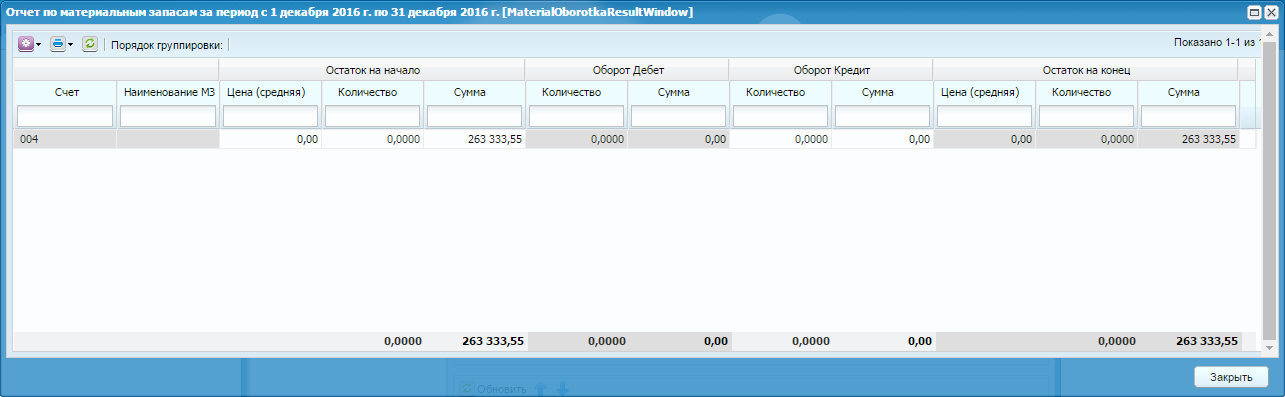This screenshot has width=1285, height=397.
Task: Click filter field under Остаток на конец Цена (средняя)
Action: coord(984,116)
